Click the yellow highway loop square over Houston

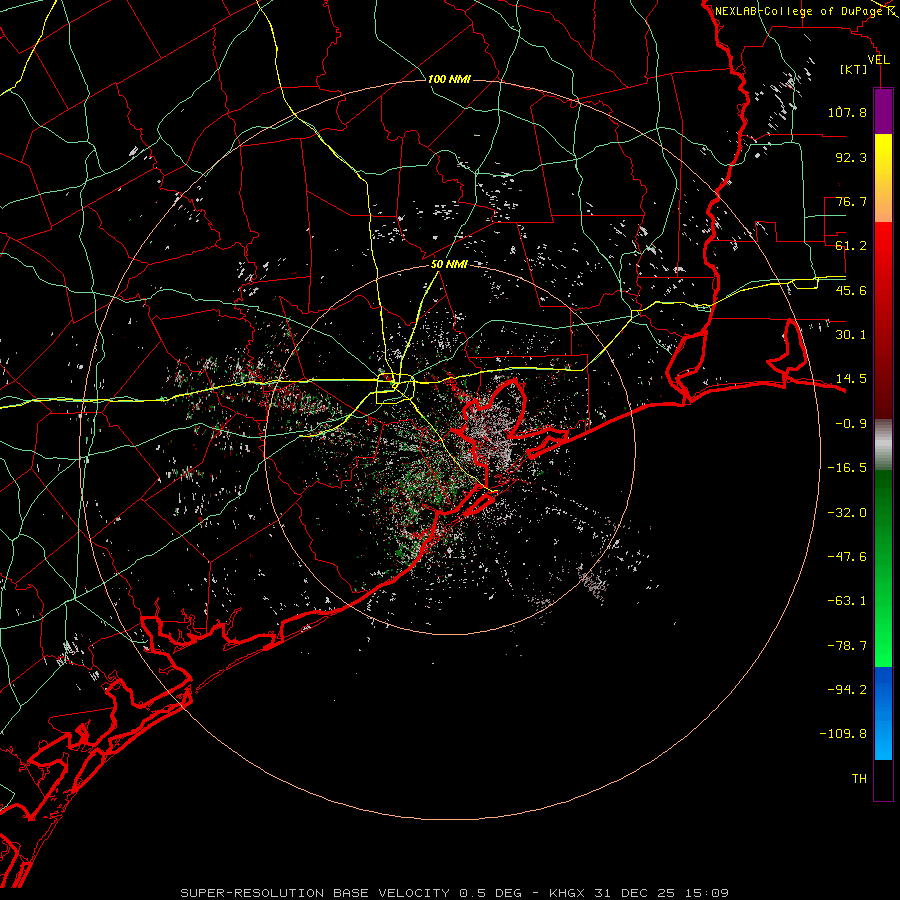click(x=395, y=389)
